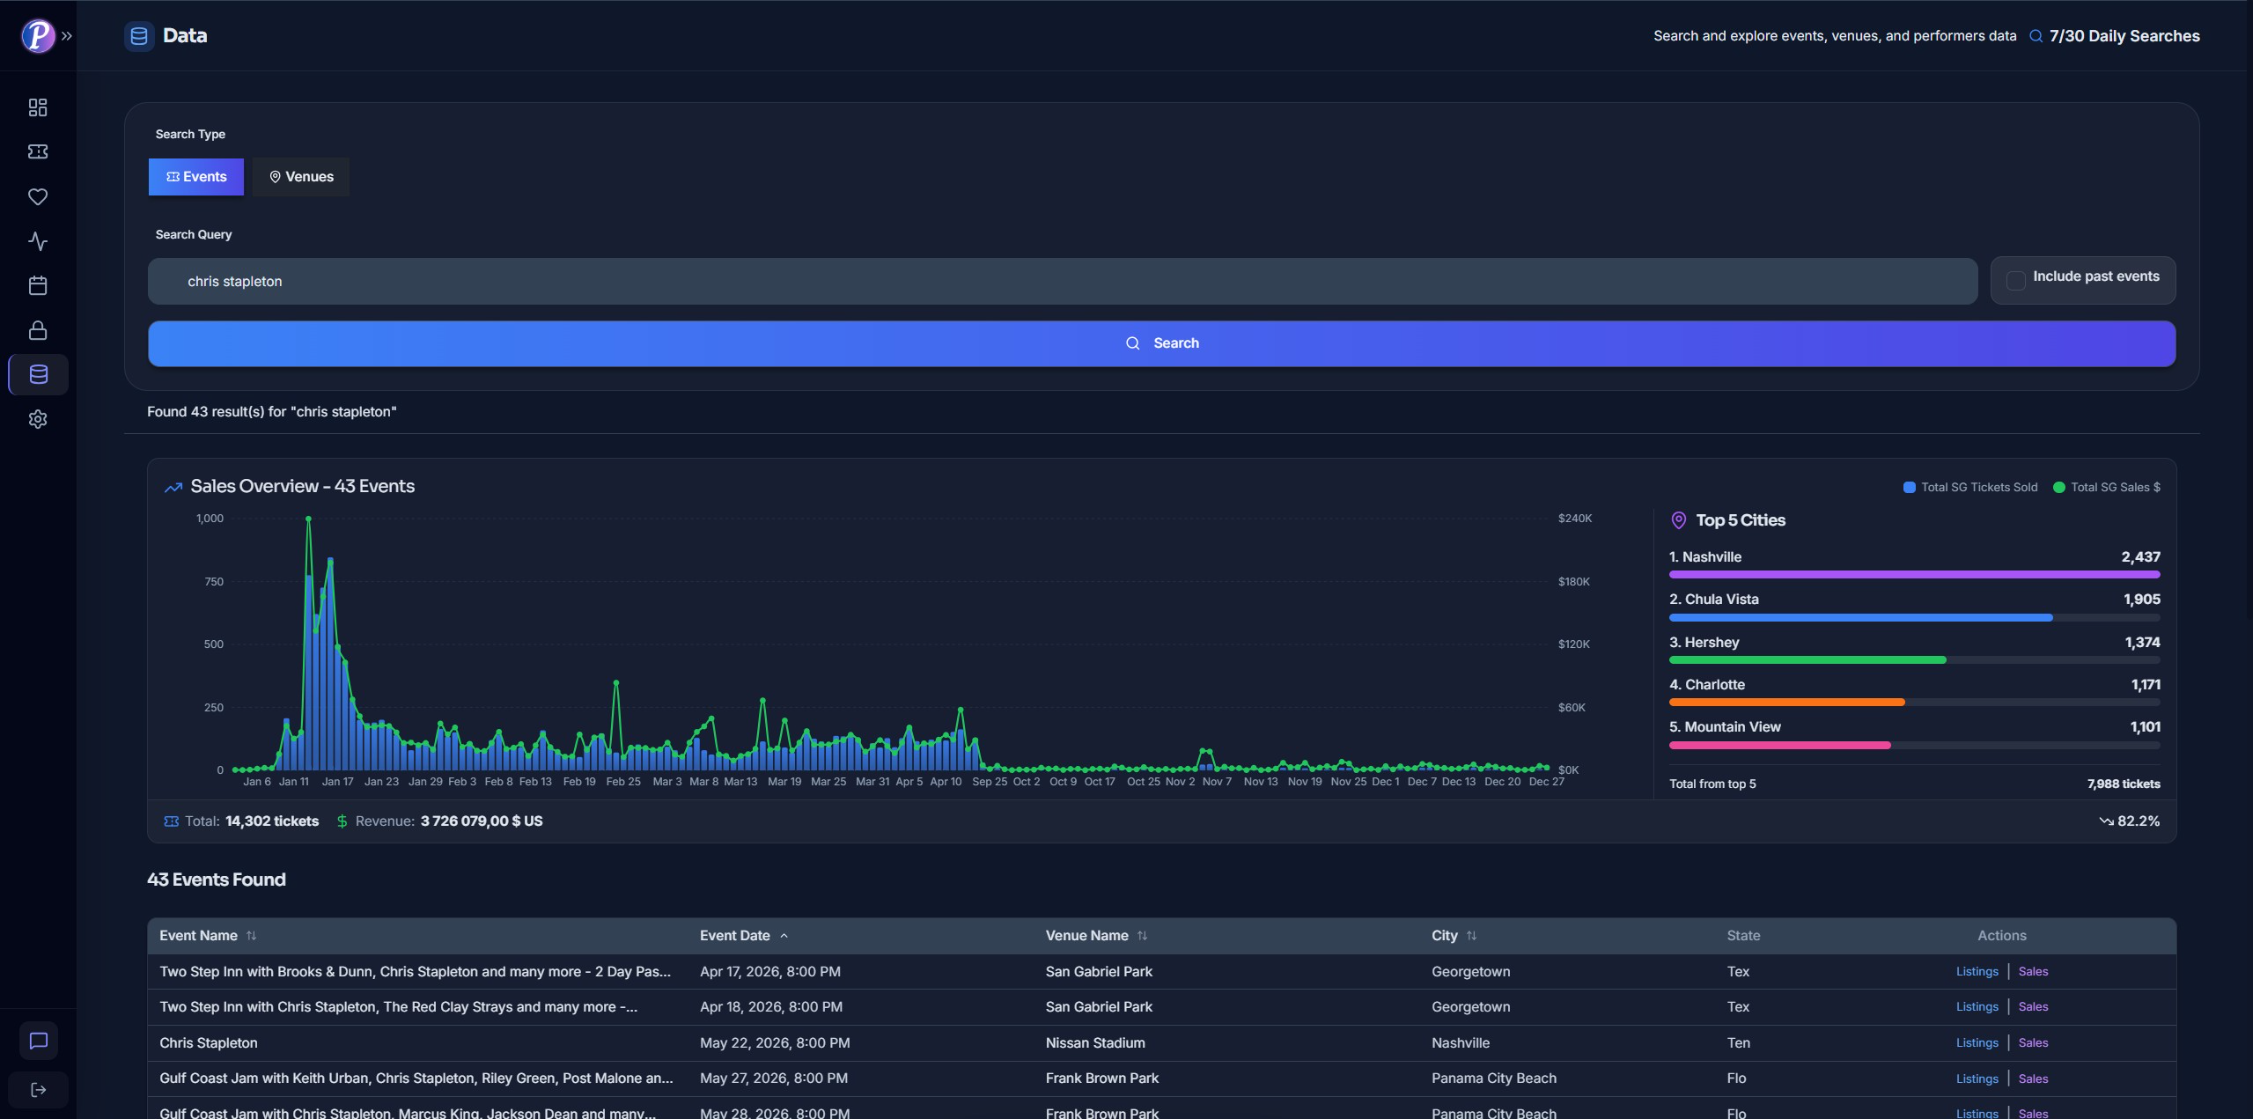Screen dimensions: 2253x1119
Task: Open Listings for the Chris Stapleton Nashville event
Action: point(1976,1042)
